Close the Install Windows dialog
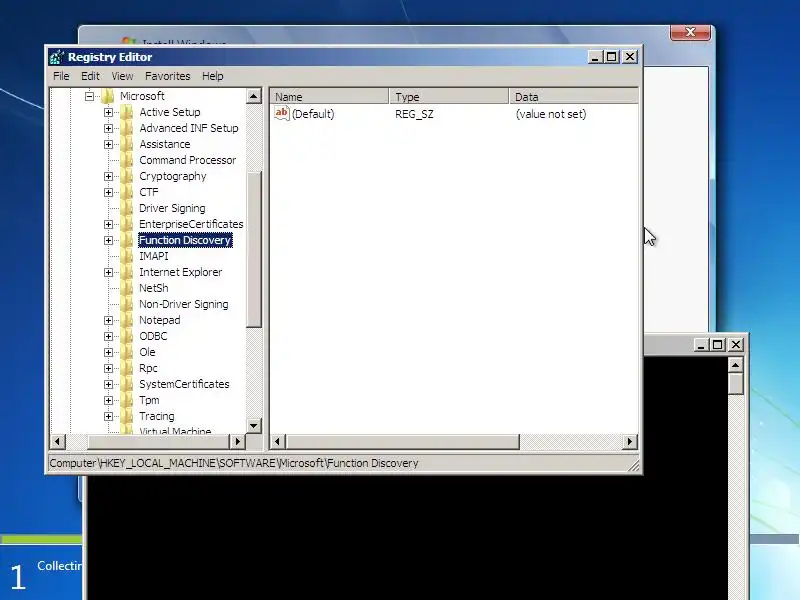 (690, 32)
